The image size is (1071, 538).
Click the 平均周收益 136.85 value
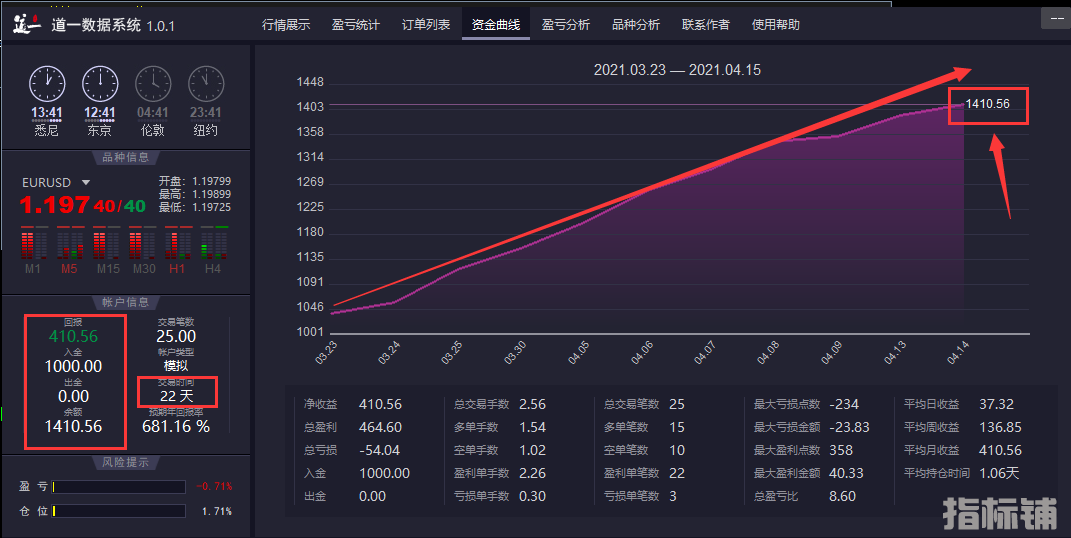pyautogui.click(x=1000, y=427)
